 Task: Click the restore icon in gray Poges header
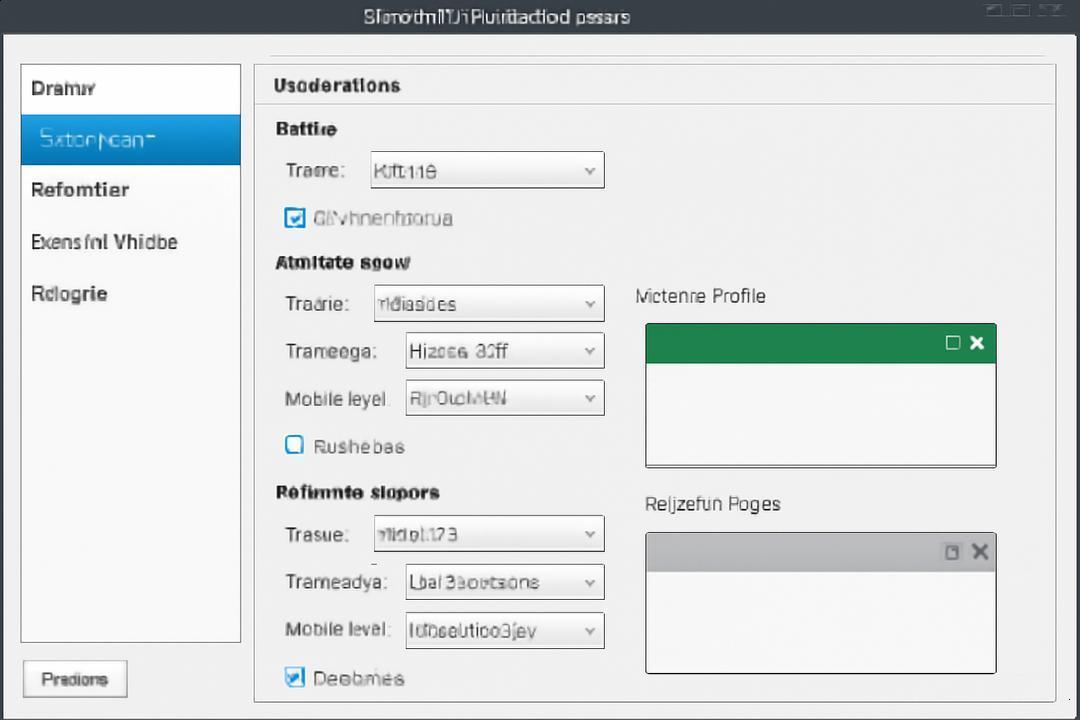coord(952,552)
